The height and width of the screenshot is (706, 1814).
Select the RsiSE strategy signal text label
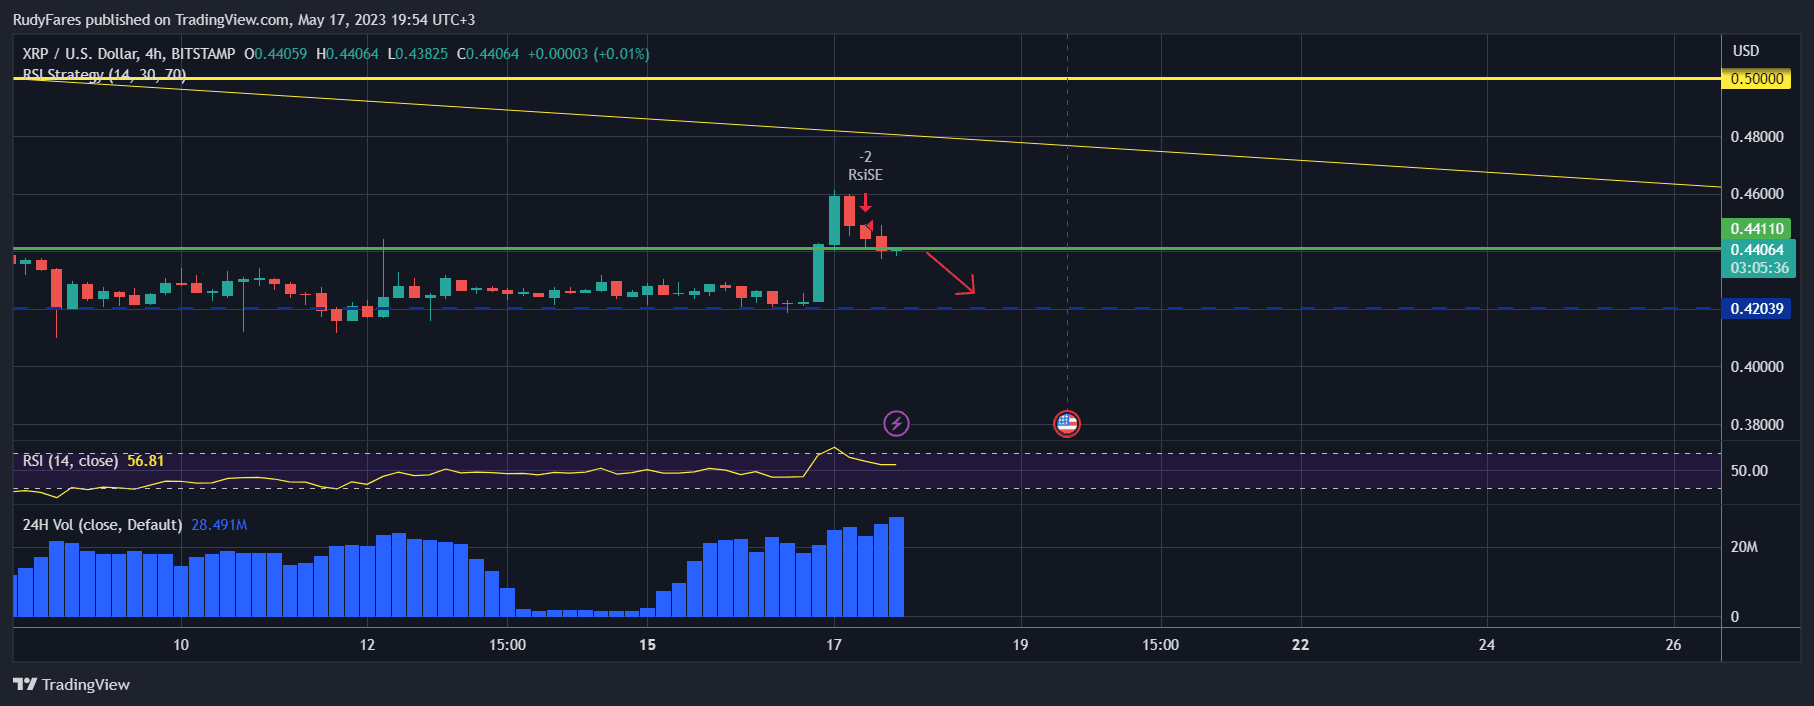865,175
